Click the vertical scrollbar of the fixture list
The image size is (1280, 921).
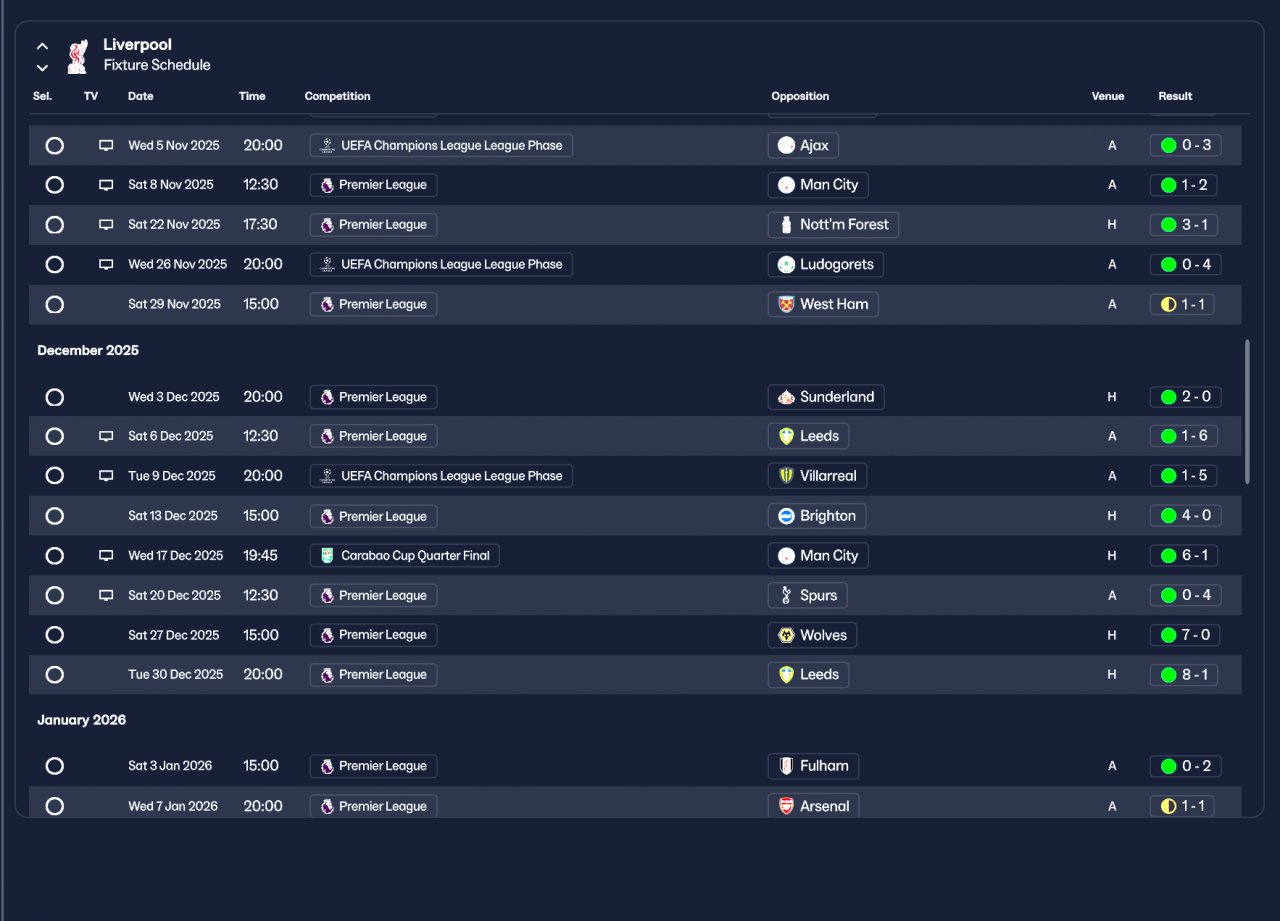coord(1247,412)
